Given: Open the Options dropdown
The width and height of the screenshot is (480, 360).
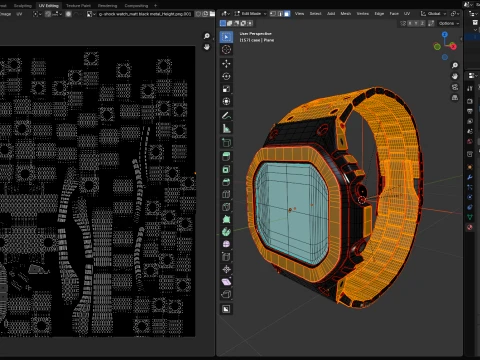Looking at the screenshot, I should pos(449,23).
